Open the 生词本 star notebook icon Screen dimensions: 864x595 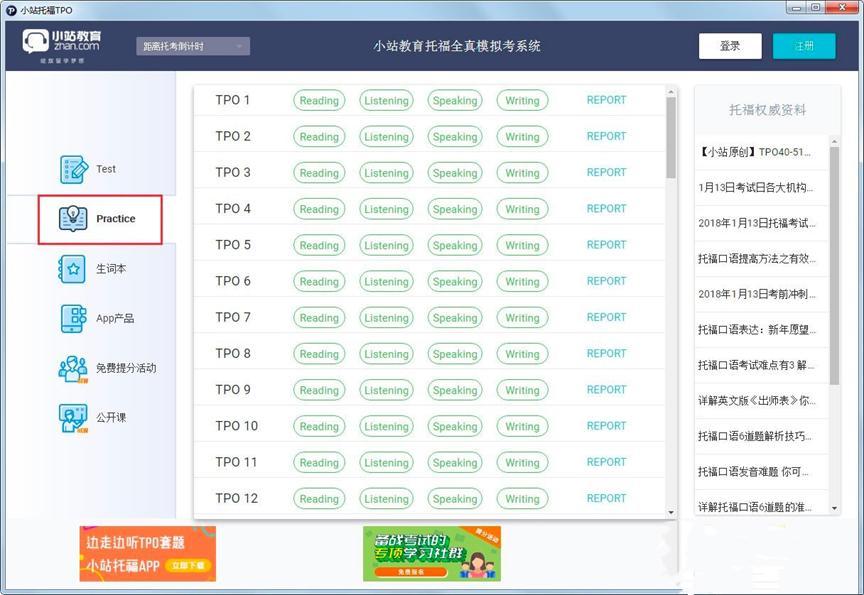pos(72,269)
